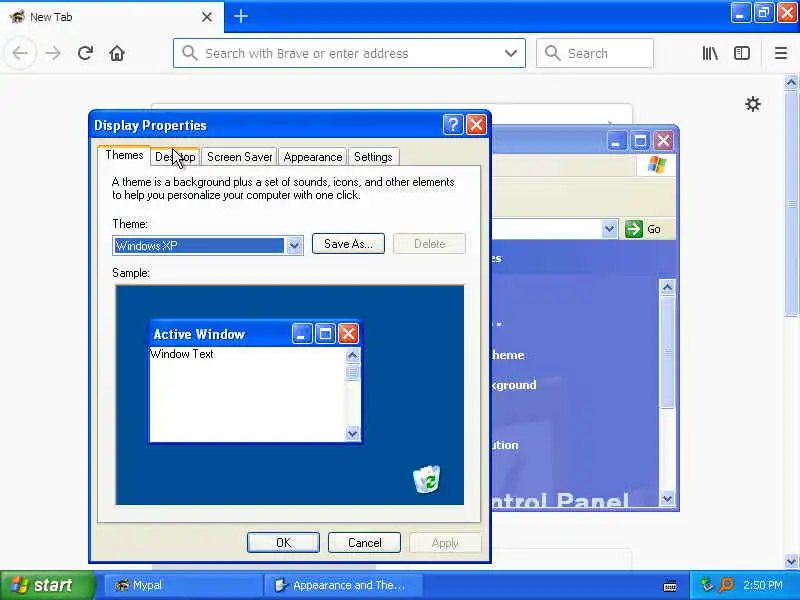The height and width of the screenshot is (600, 800).
Task: Click the green Go arrow in Control Panel window
Action: point(634,229)
